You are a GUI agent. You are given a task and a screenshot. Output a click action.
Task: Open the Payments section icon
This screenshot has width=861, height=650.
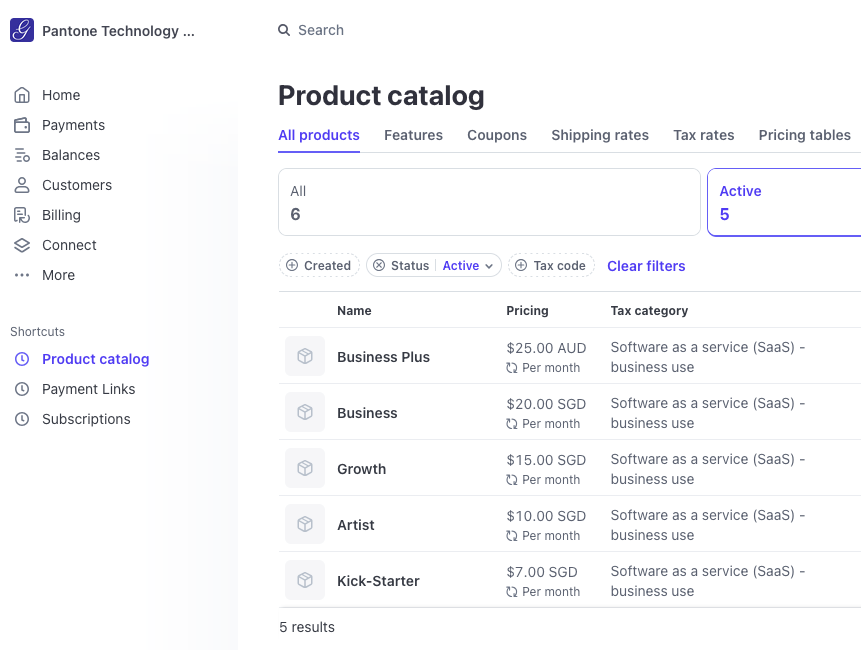pyautogui.click(x=20, y=125)
